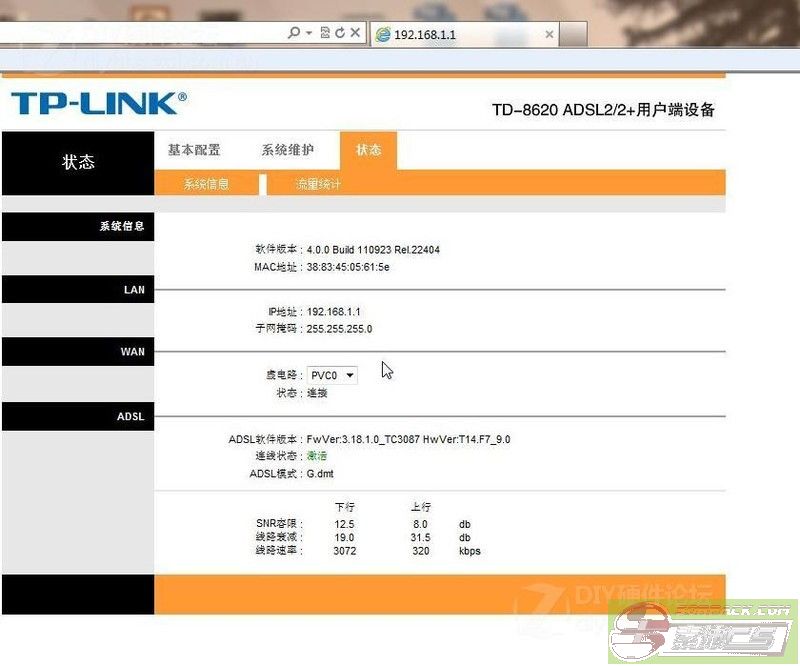Click upstream line attenuation value 31.5

pos(420,537)
